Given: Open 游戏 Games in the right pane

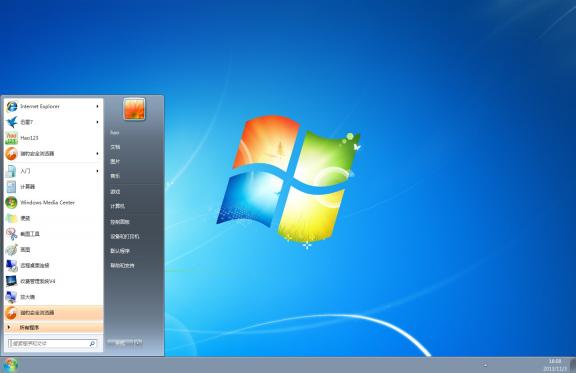Looking at the screenshot, I should point(115,191).
